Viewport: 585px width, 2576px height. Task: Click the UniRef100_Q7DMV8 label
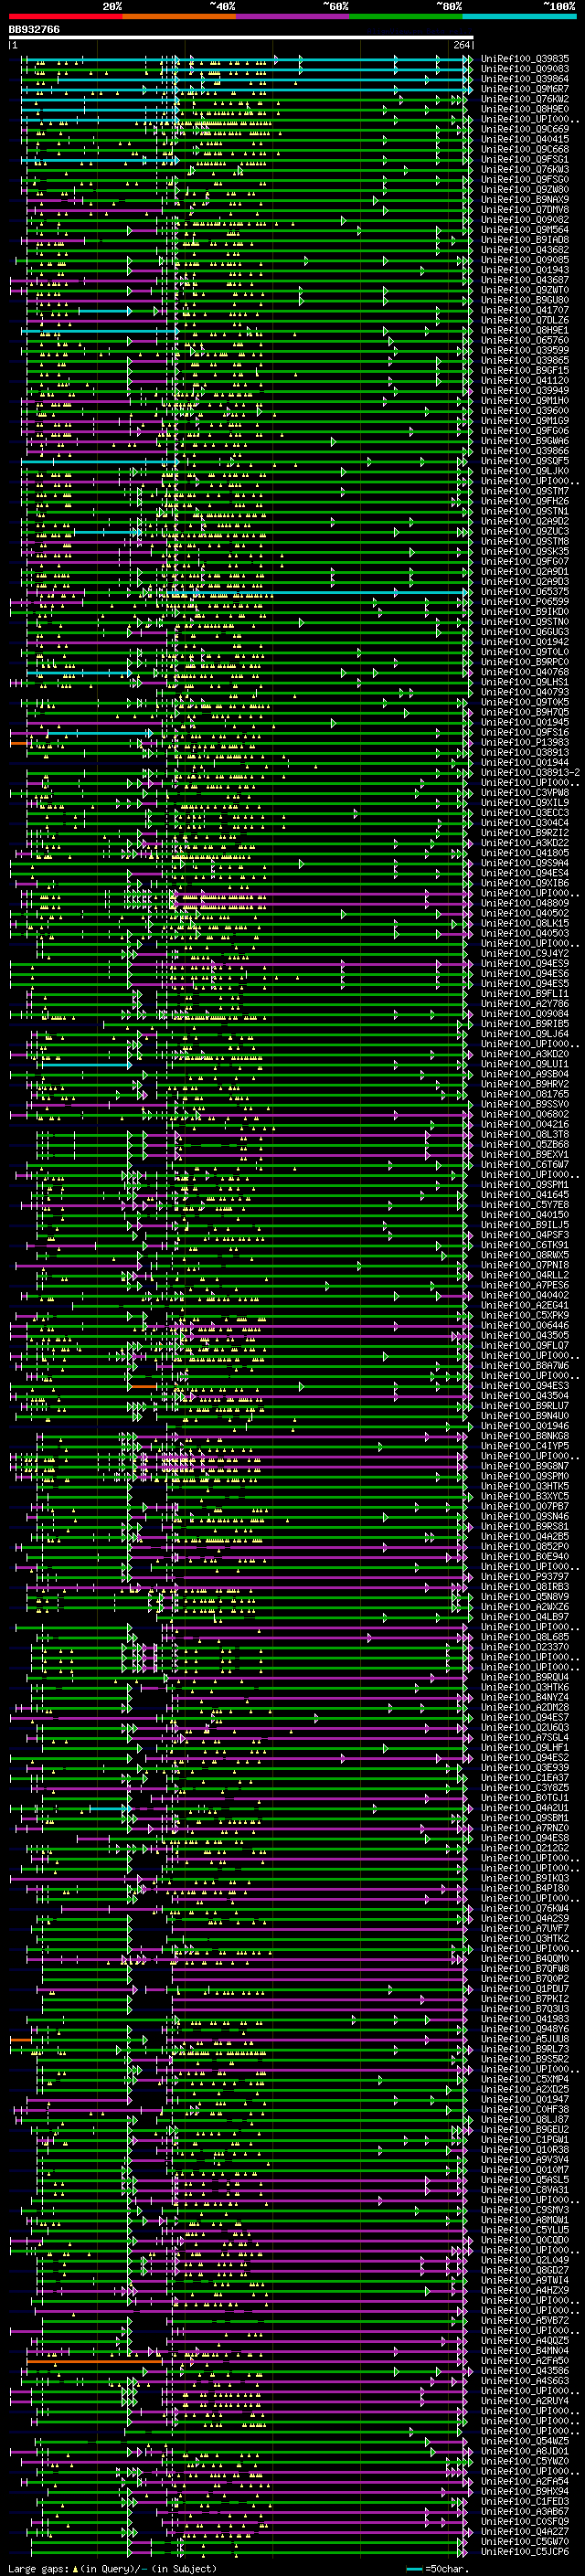point(525,209)
